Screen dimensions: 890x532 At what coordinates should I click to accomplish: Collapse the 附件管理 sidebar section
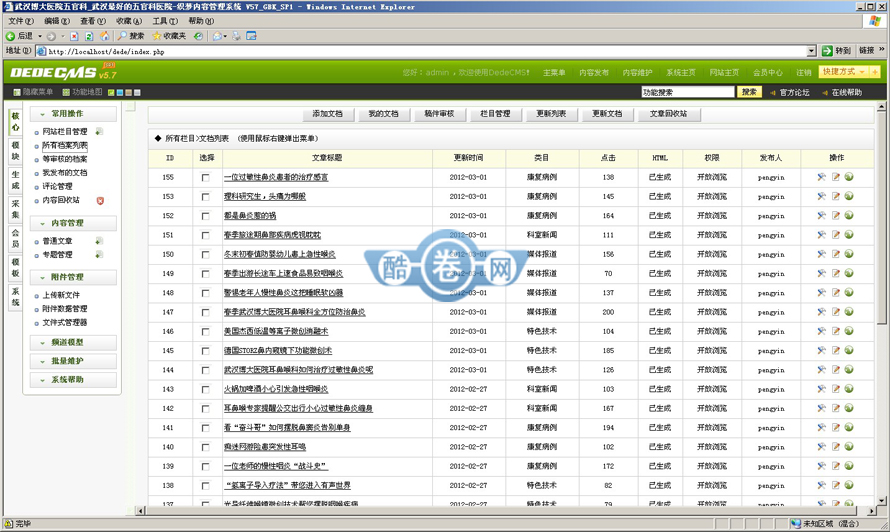click(73, 277)
